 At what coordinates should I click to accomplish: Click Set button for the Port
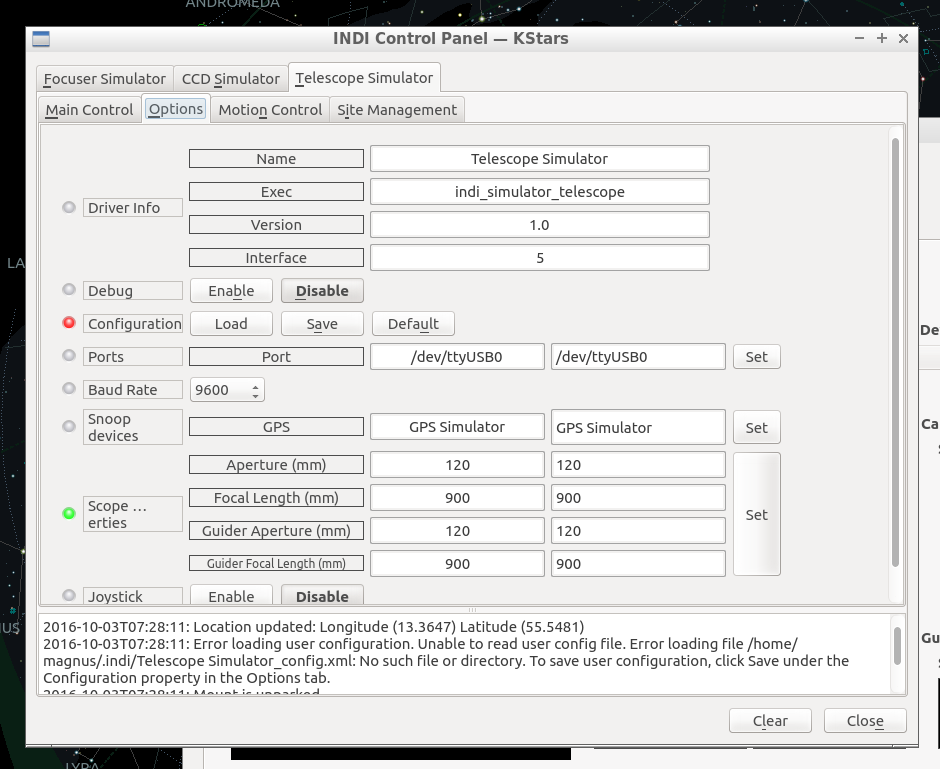pos(756,357)
